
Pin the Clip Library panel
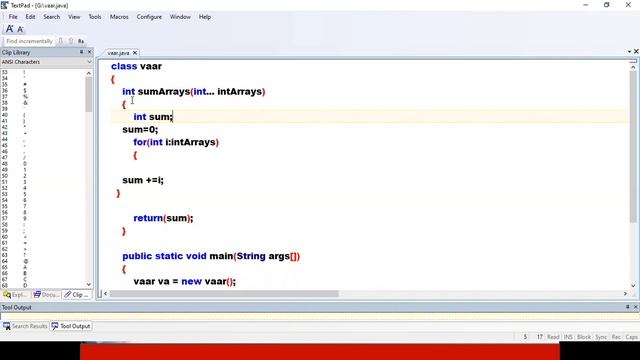click(81, 52)
